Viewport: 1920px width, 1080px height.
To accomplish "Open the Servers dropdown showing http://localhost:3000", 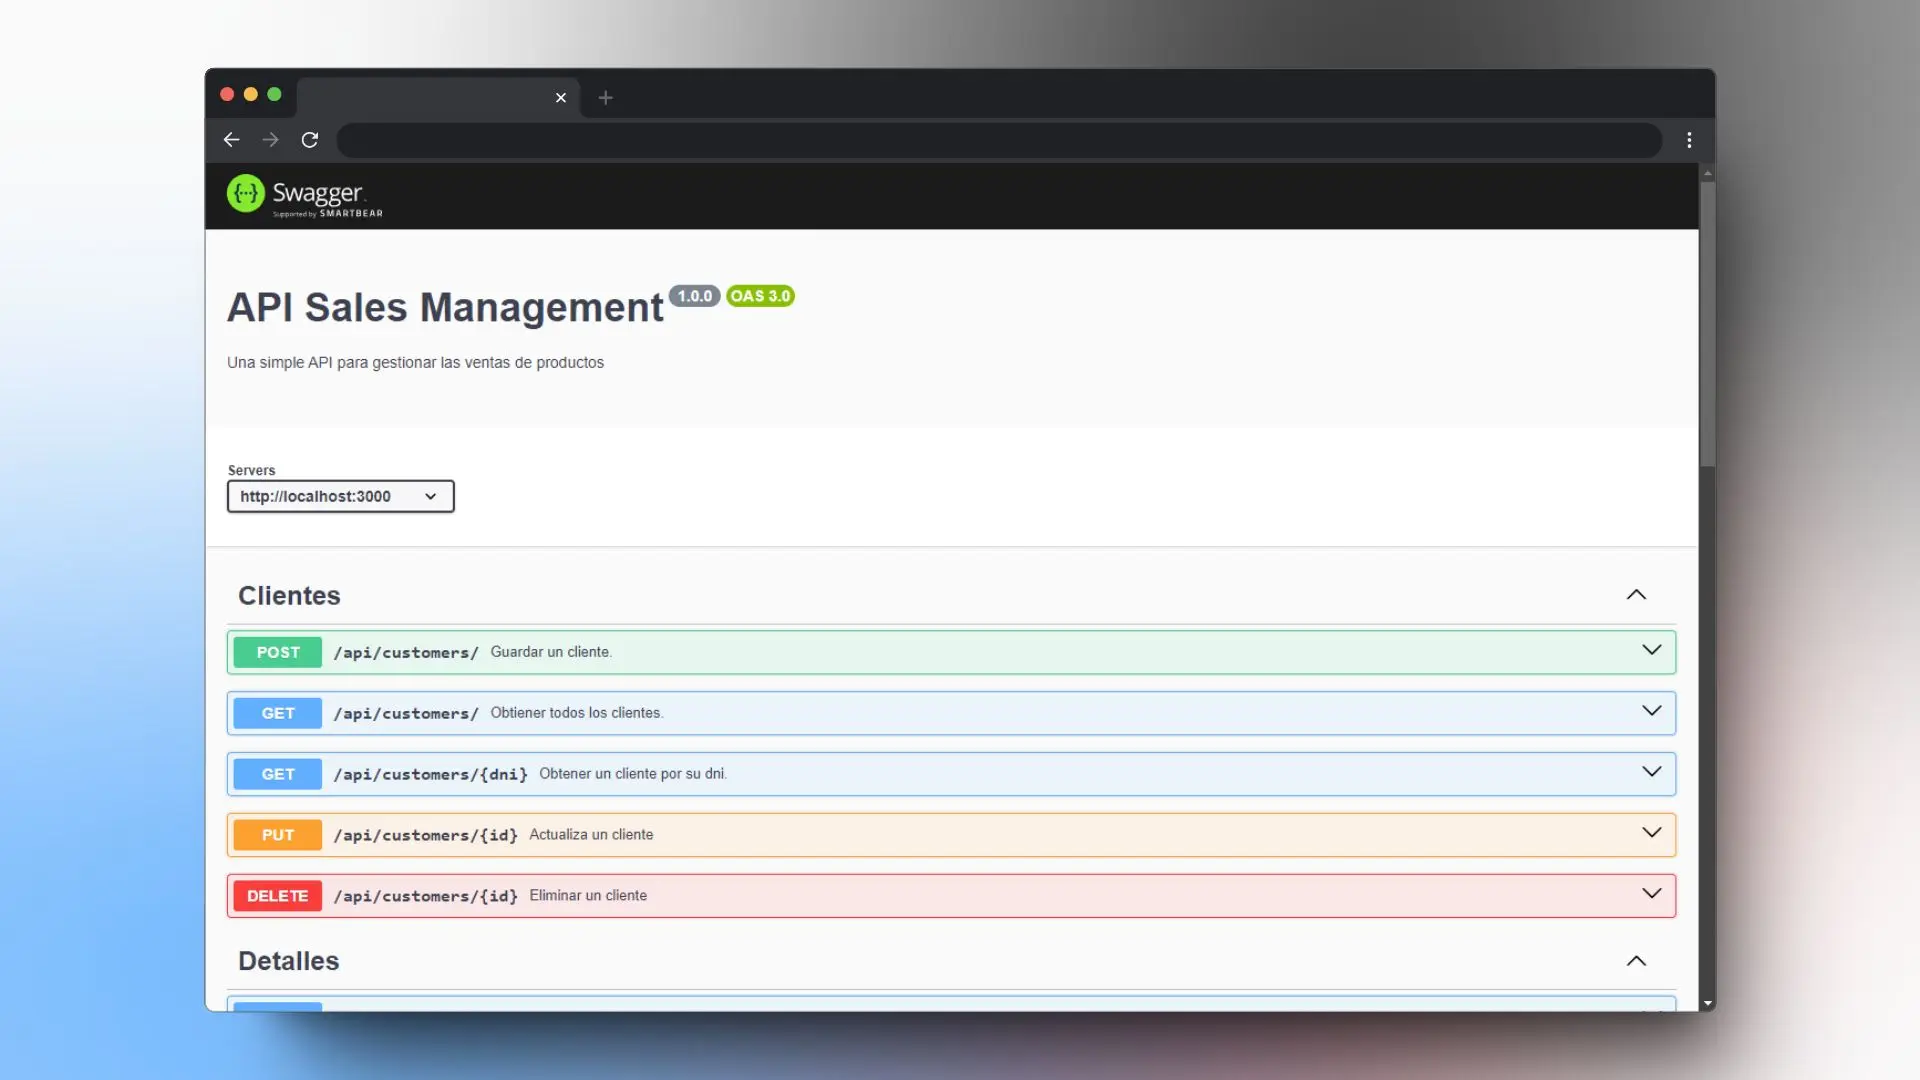I will click(x=340, y=496).
